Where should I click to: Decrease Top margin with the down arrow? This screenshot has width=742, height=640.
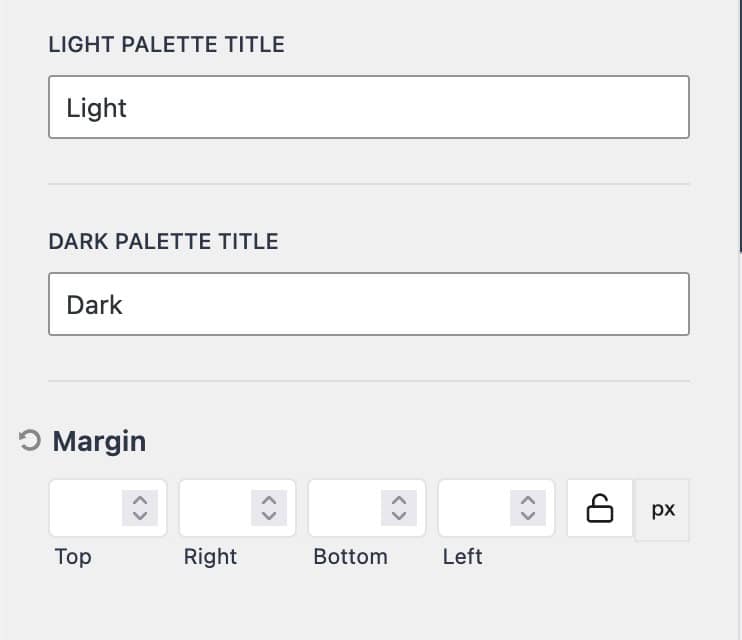coord(140,516)
